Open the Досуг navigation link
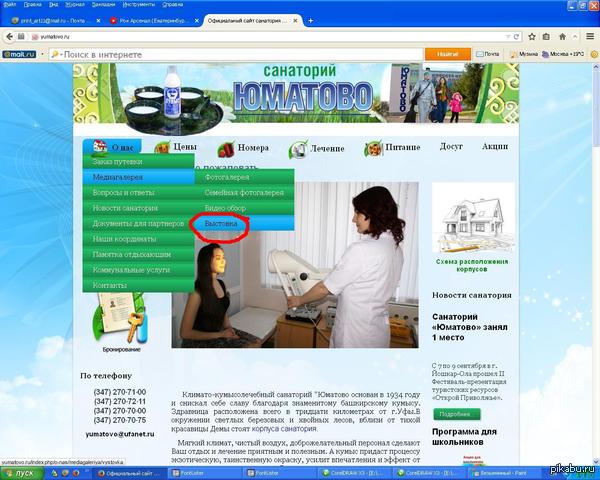This screenshot has height=480, width=600. pyautogui.click(x=451, y=147)
